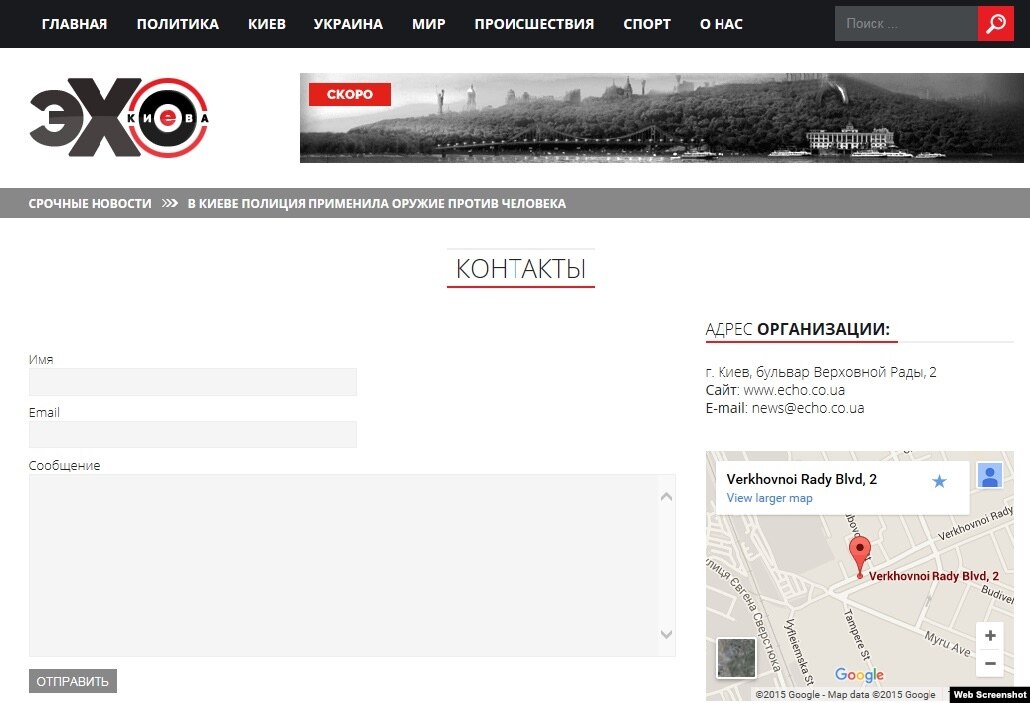Viewport: 1030px width, 703px height.
Task: Zoom out on the map
Action: 989,663
